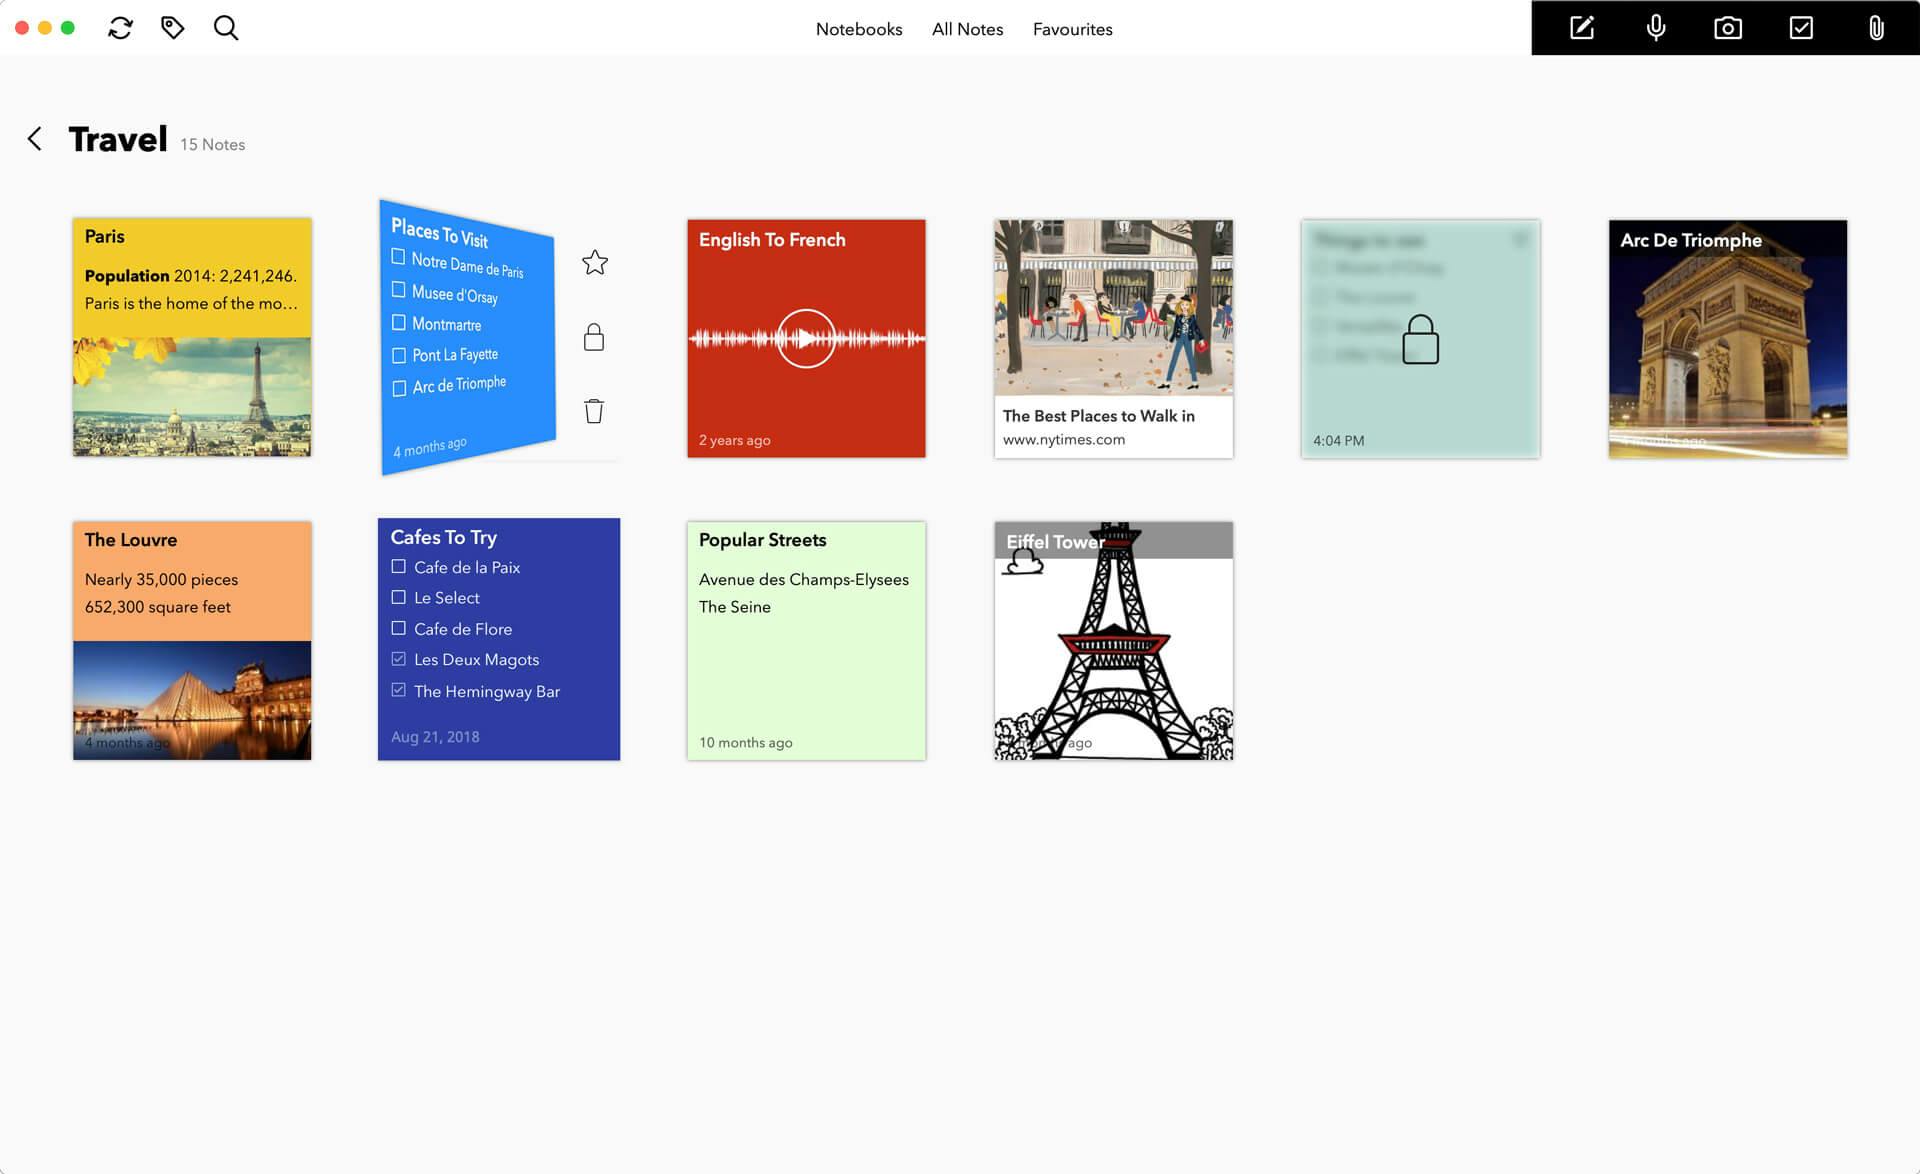The width and height of the screenshot is (1920, 1174).
Task: Select the checklist task icon
Action: pos(1801,27)
